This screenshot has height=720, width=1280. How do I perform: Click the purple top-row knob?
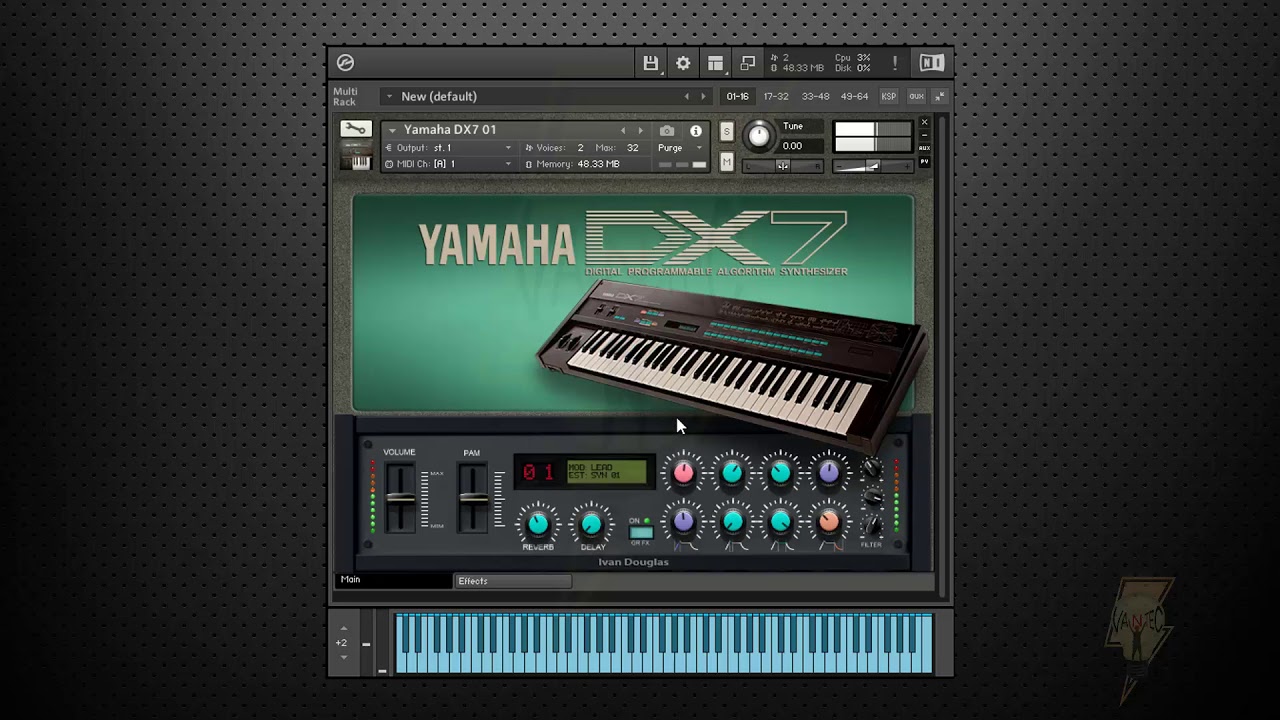829,473
